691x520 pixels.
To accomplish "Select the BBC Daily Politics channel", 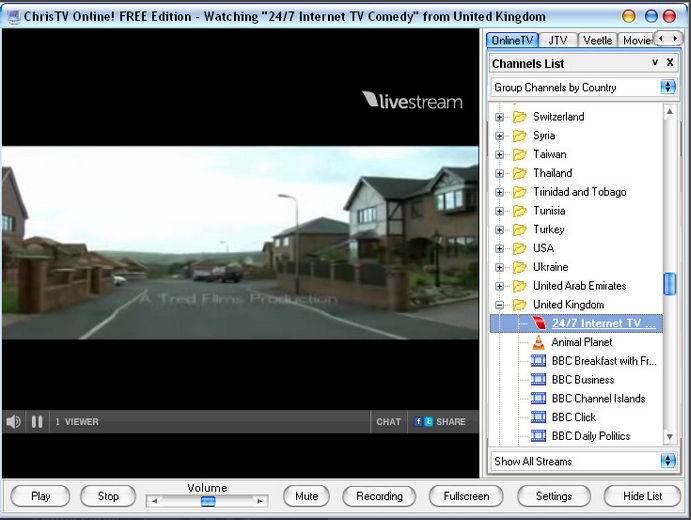I will click(x=591, y=436).
